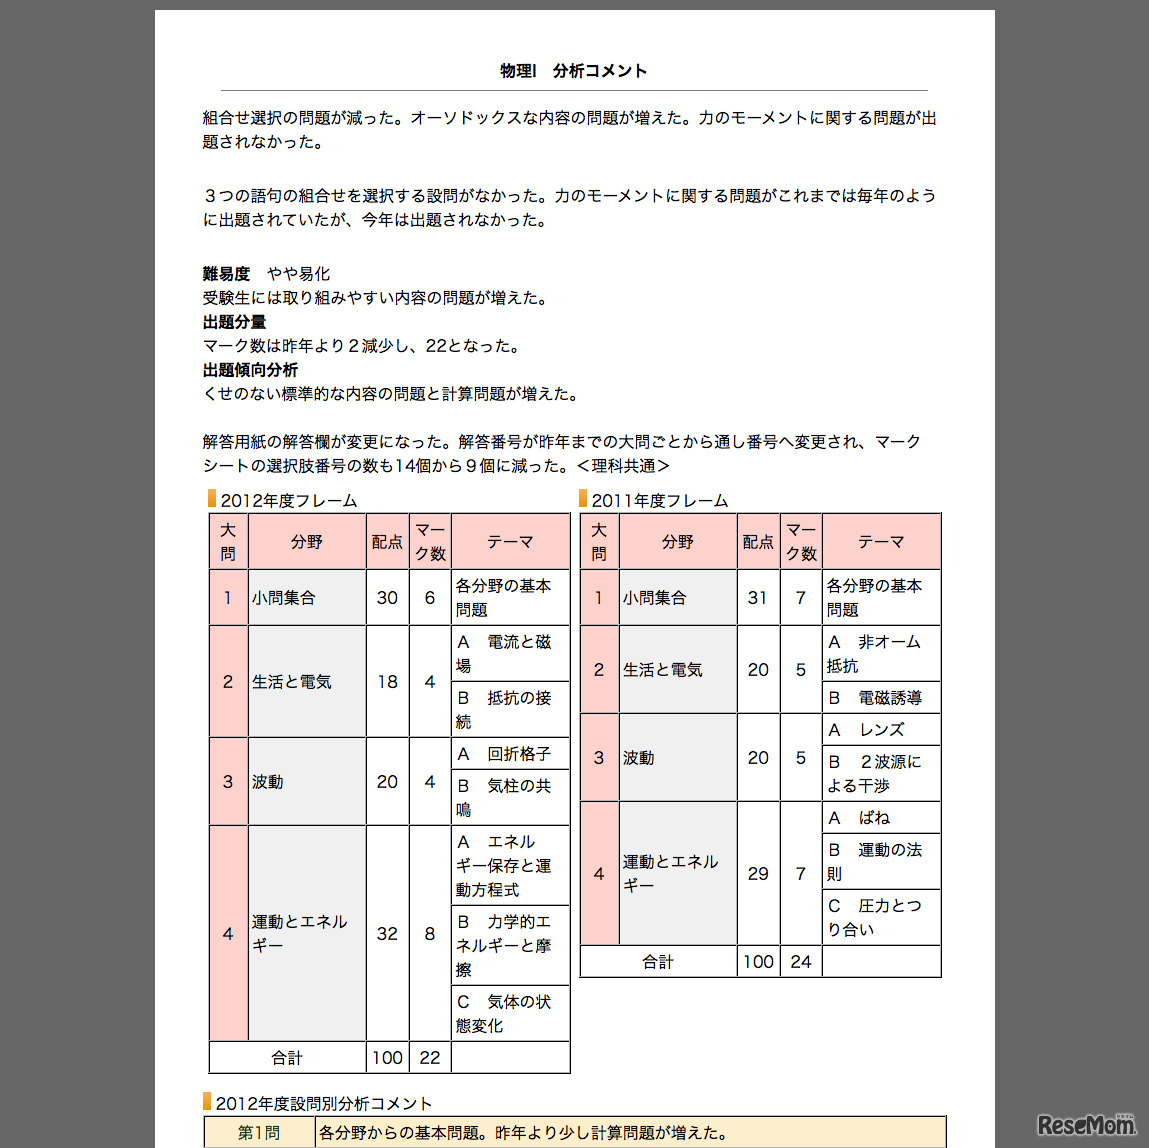The width and height of the screenshot is (1149, 1148).
Task: Click the マーク数 header in the 2011 table
Action: coord(800,541)
